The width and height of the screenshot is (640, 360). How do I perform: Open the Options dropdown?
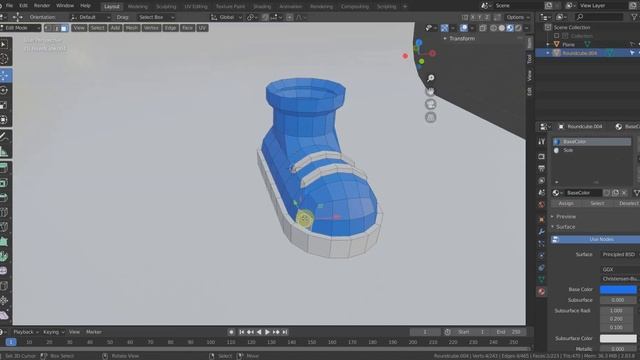[x=518, y=17]
